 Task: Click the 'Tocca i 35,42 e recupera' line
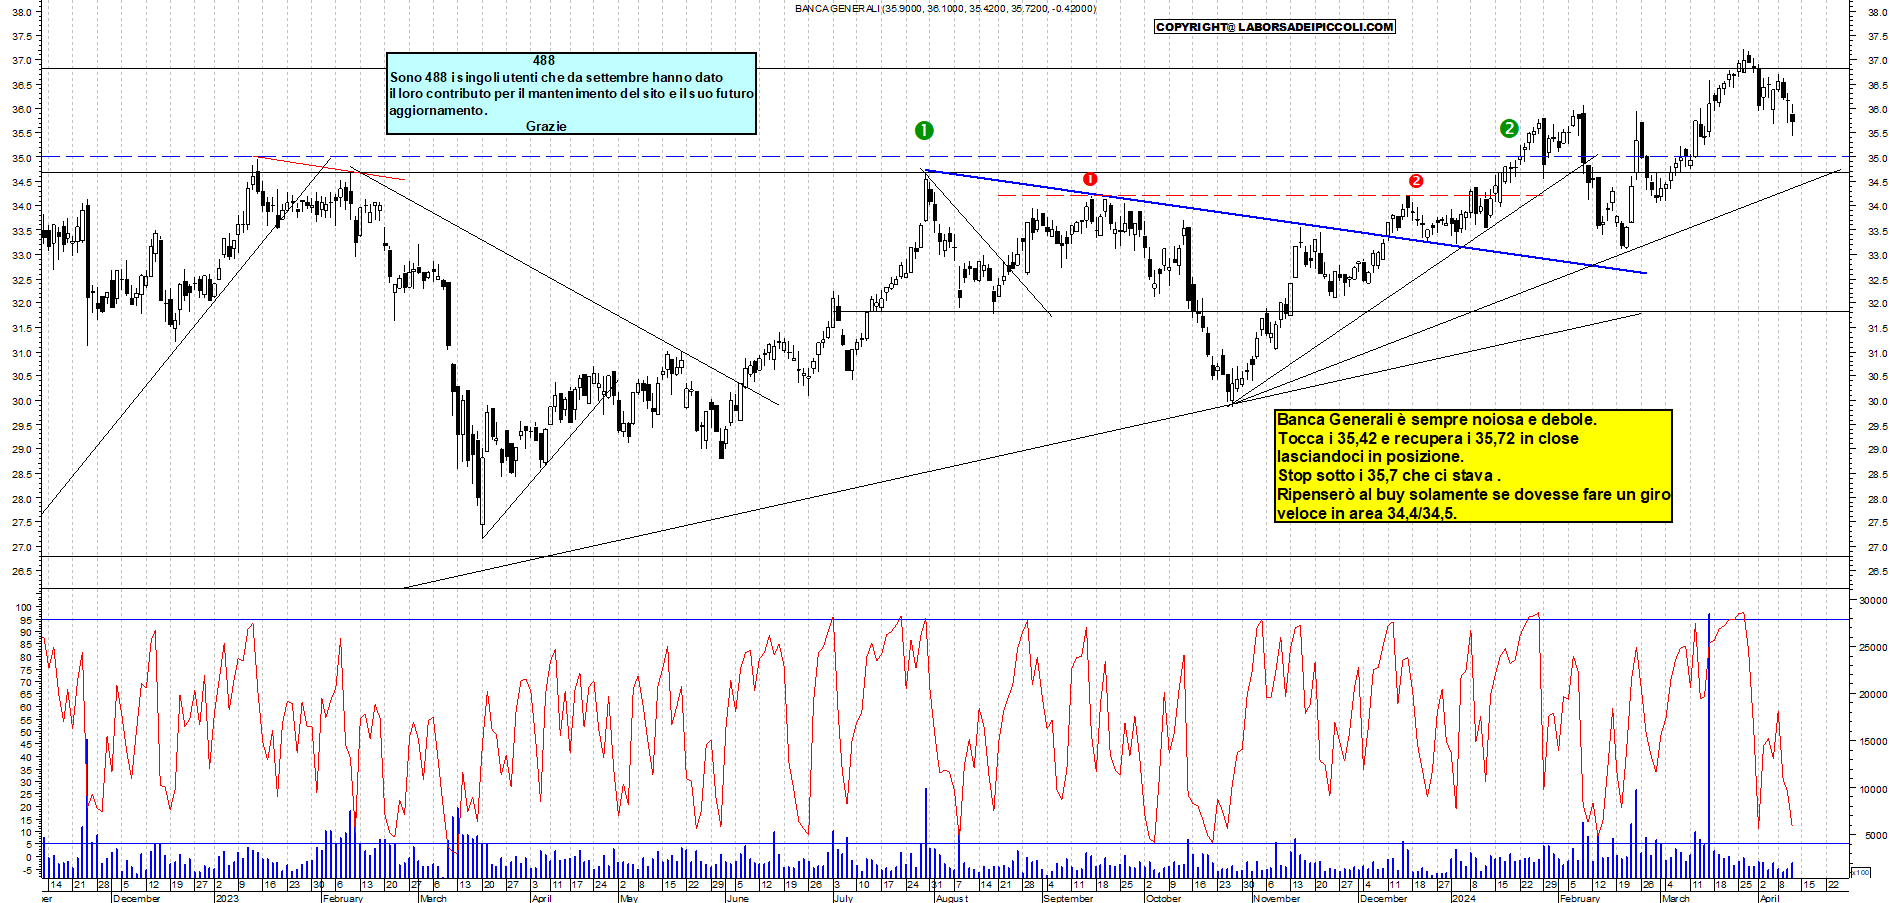[x=1428, y=438]
